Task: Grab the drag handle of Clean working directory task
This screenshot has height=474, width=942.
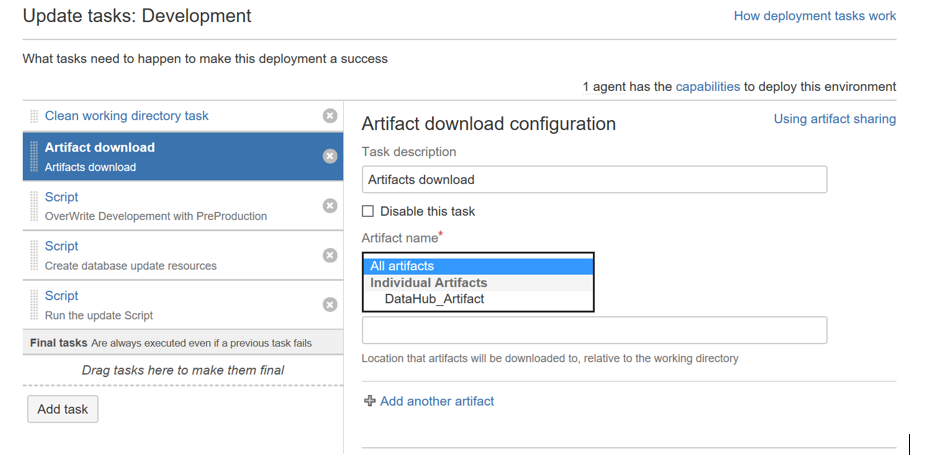Action: [34, 116]
